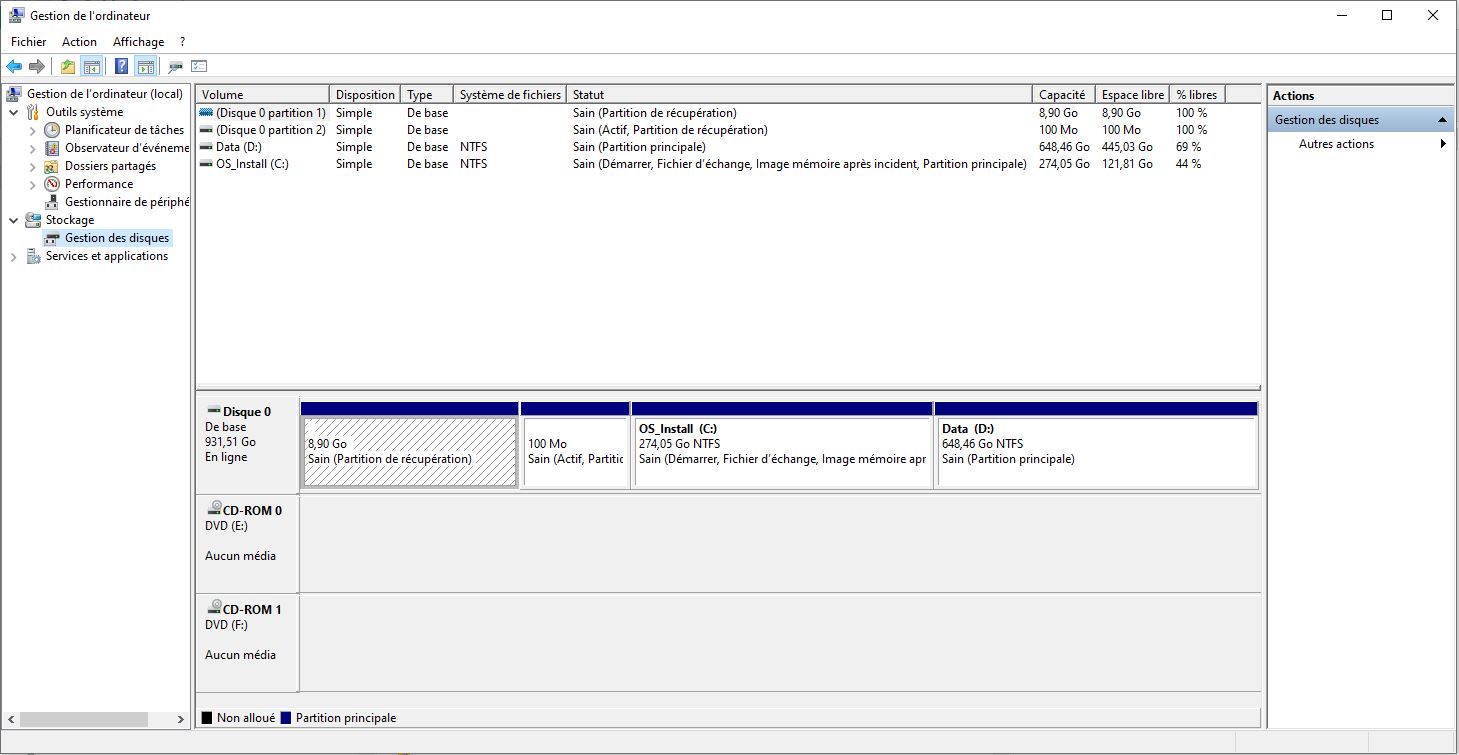Expand the Planificateur de tâches node
Viewport: 1459px width, 755px height.
[33, 130]
